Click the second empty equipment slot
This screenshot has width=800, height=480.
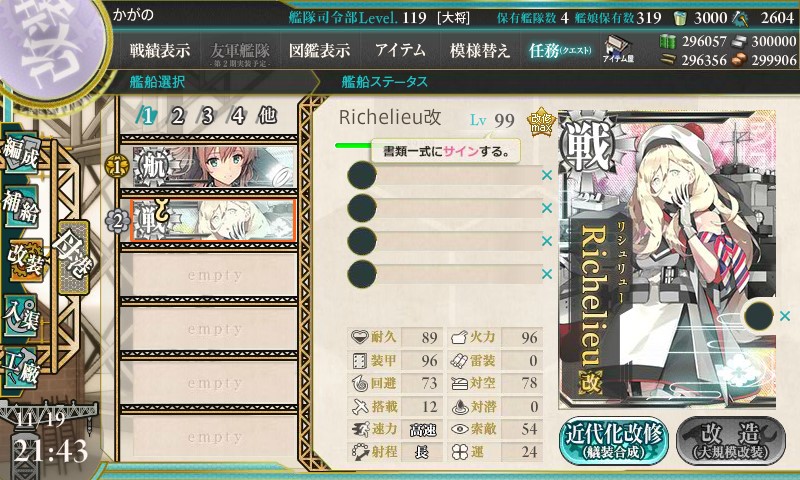pos(445,208)
